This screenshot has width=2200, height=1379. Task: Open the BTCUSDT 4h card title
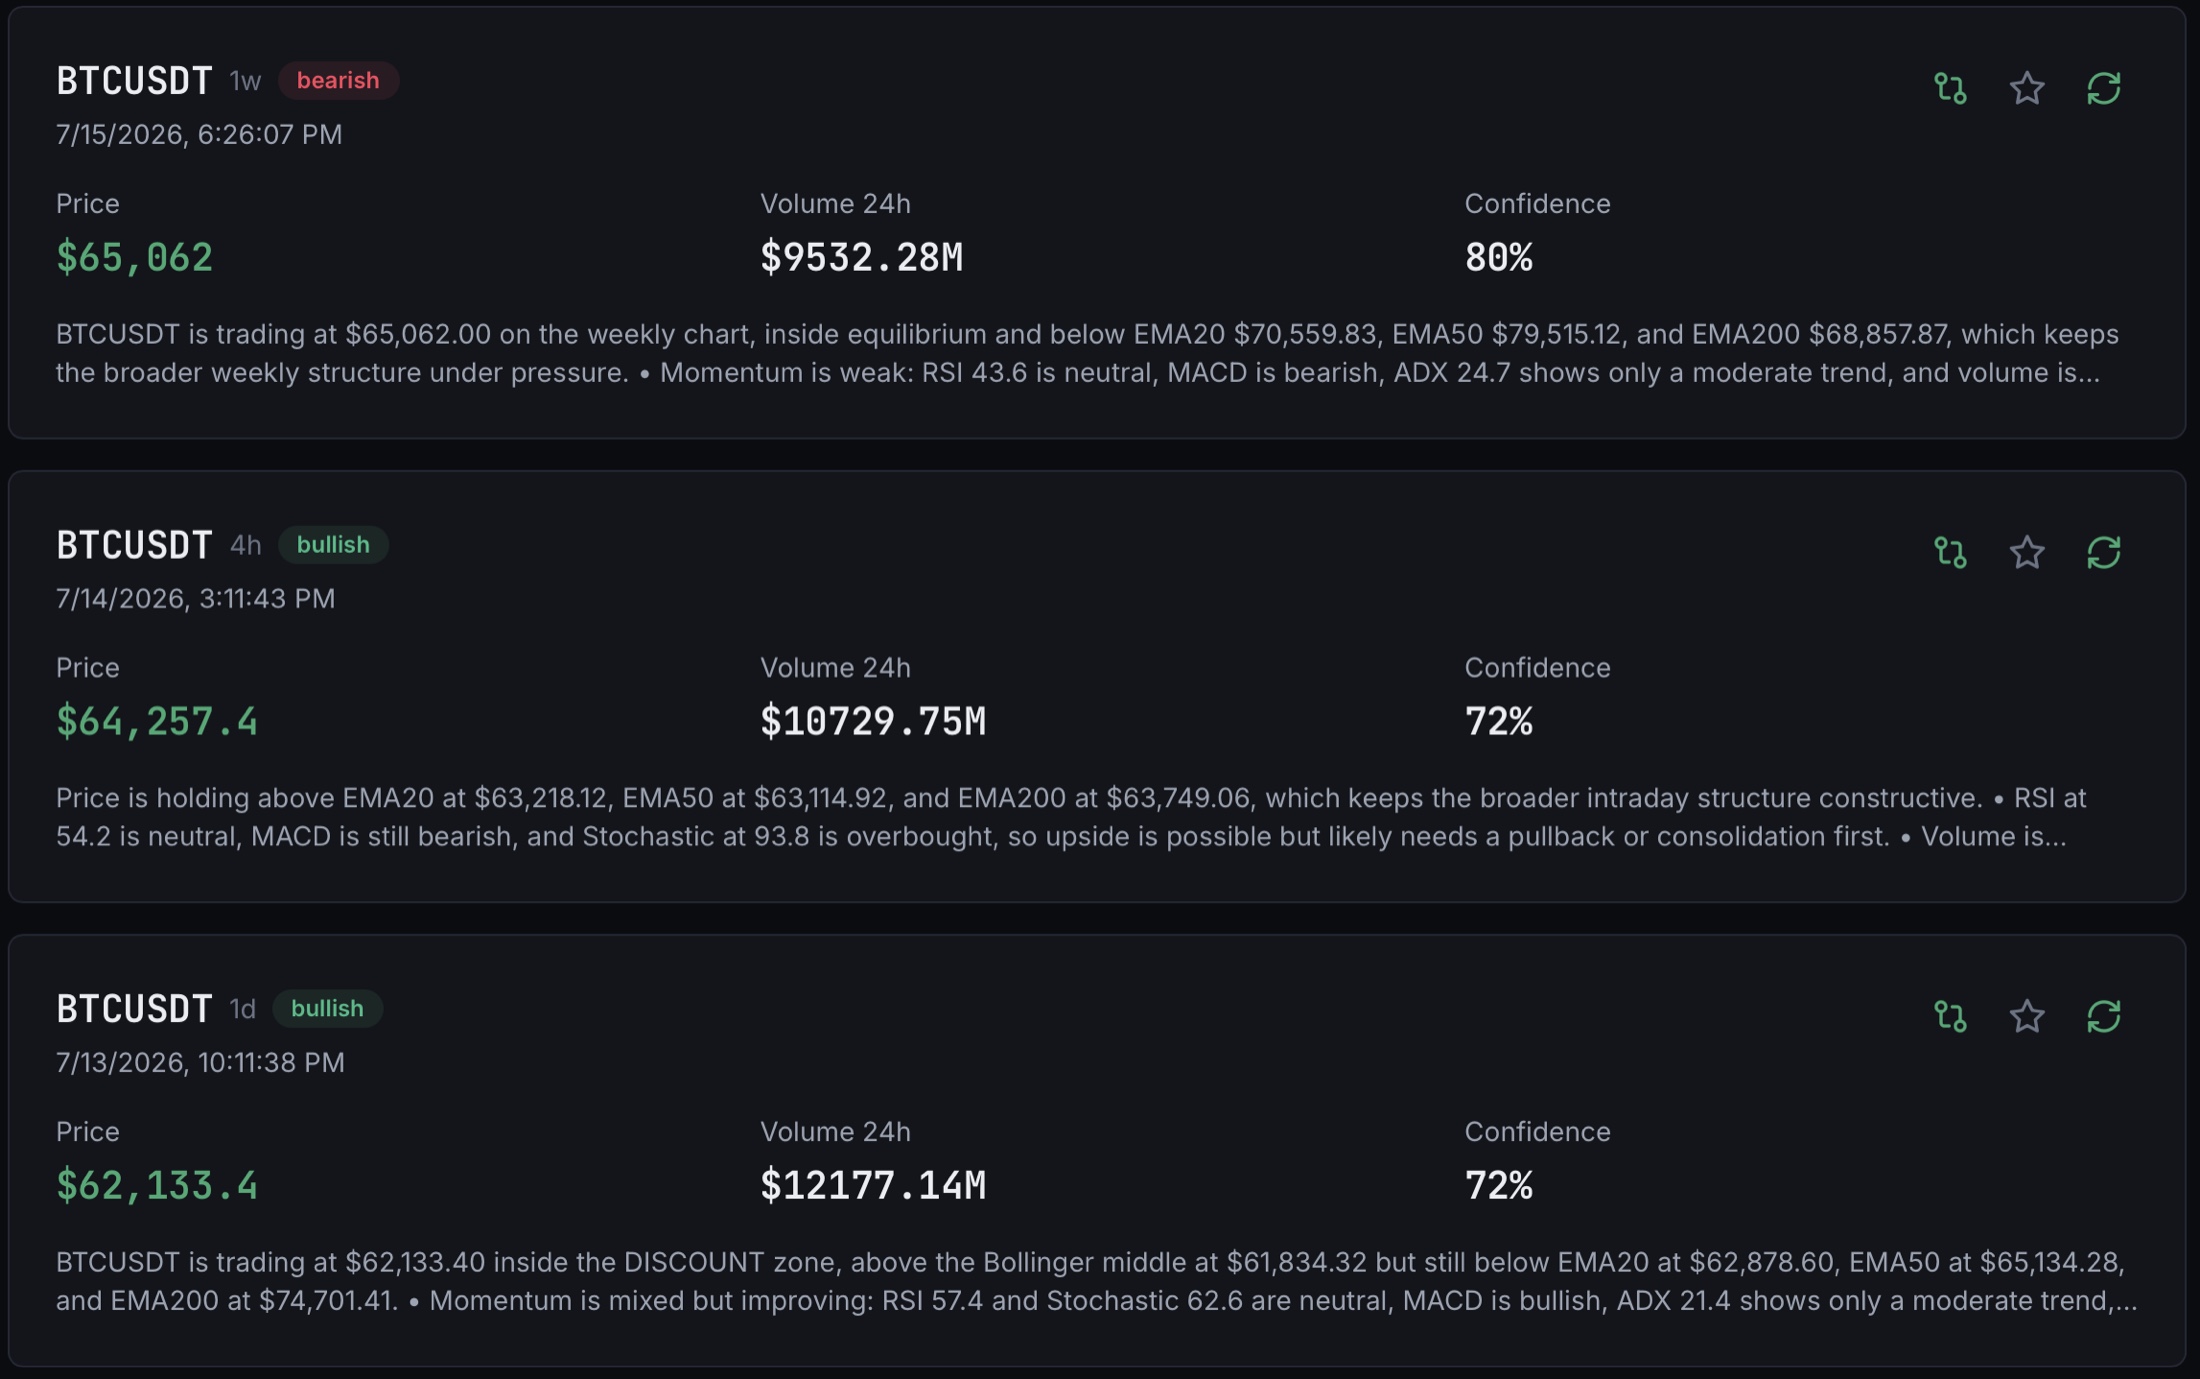tap(134, 544)
